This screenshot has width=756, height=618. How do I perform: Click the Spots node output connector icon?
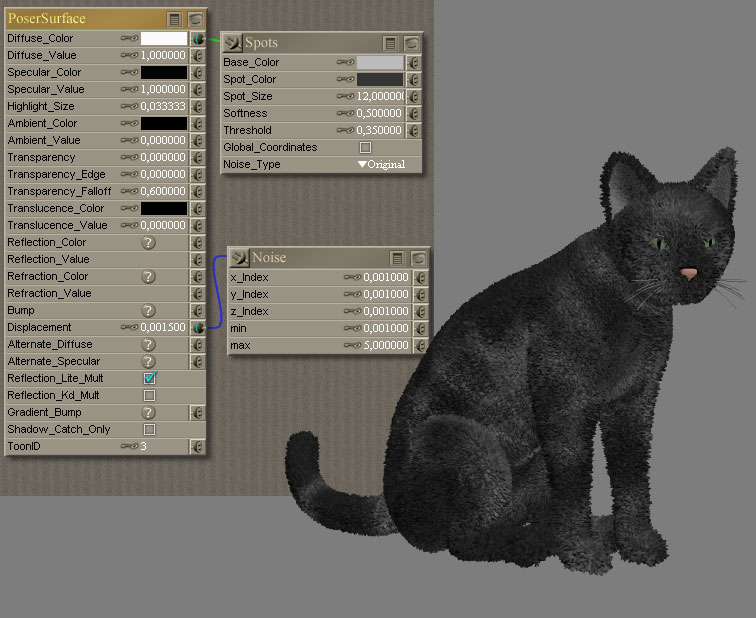[232, 43]
